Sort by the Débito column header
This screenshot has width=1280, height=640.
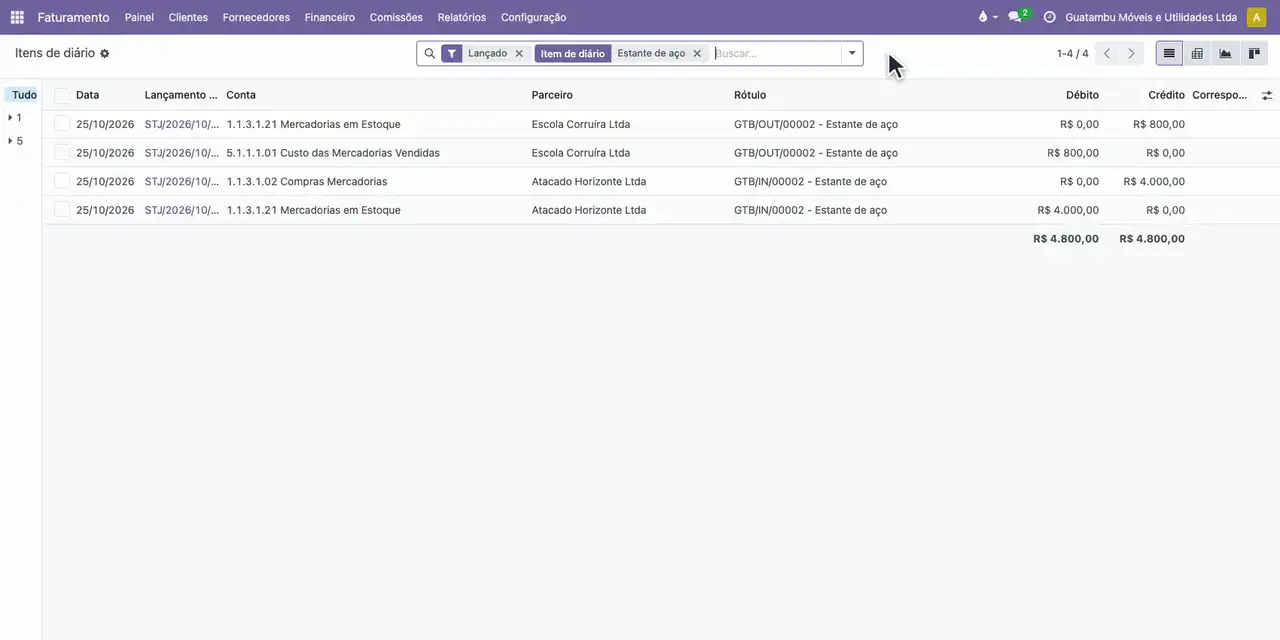click(x=1082, y=95)
